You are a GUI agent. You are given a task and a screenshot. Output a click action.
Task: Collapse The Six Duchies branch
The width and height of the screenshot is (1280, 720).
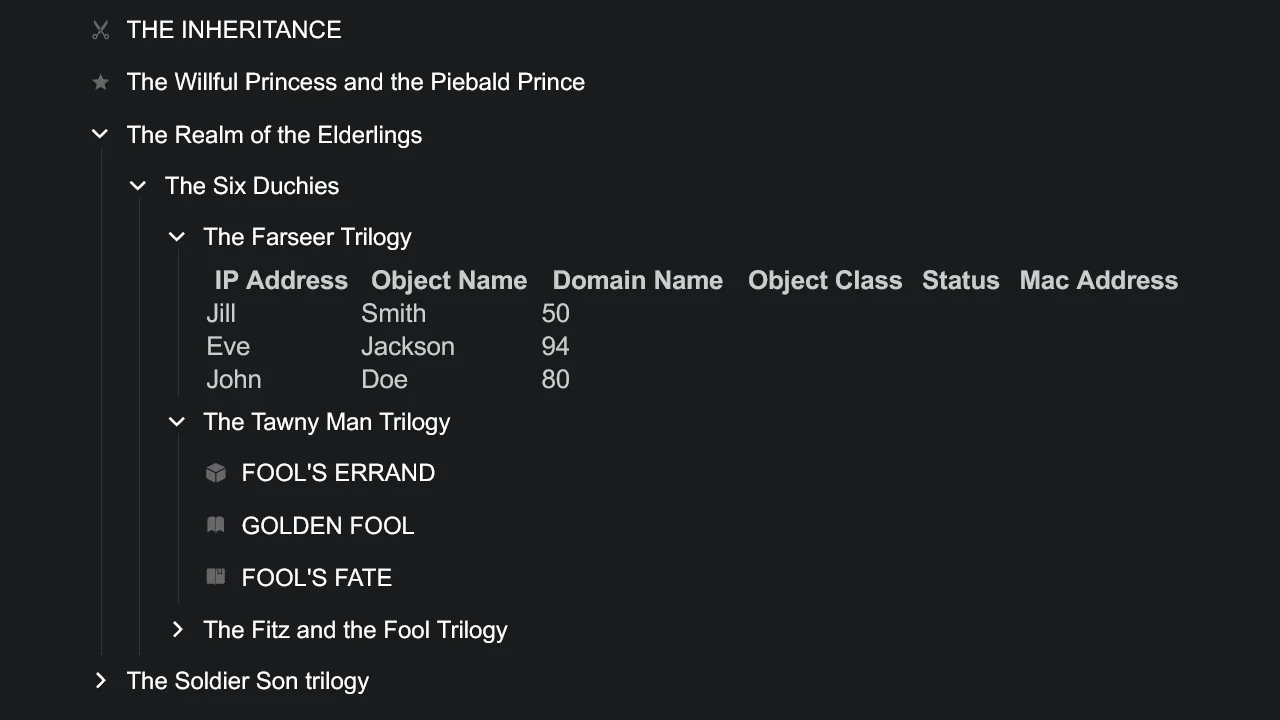coord(138,185)
